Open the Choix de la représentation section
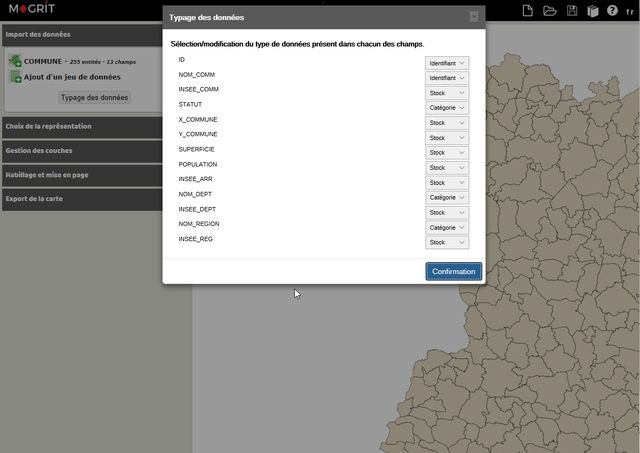The image size is (640, 453). click(x=96, y=127)
